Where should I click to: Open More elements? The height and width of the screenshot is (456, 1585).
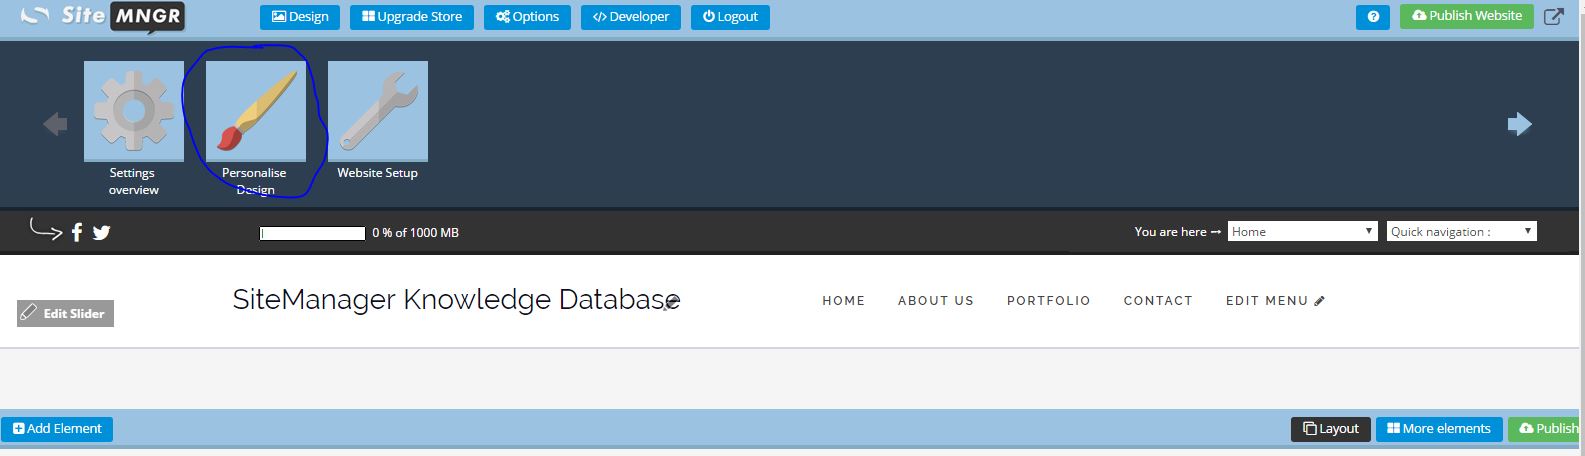pyautogui.click(x=1439, y=429)
